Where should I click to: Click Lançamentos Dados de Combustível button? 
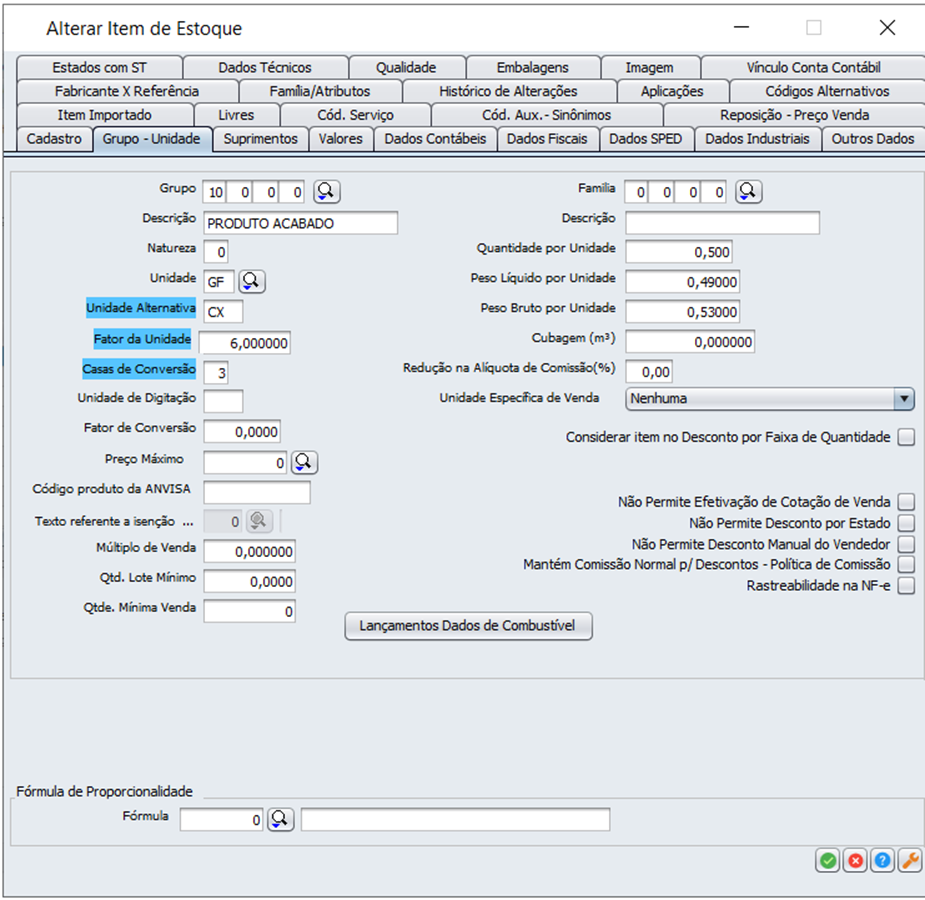[468, 626]
